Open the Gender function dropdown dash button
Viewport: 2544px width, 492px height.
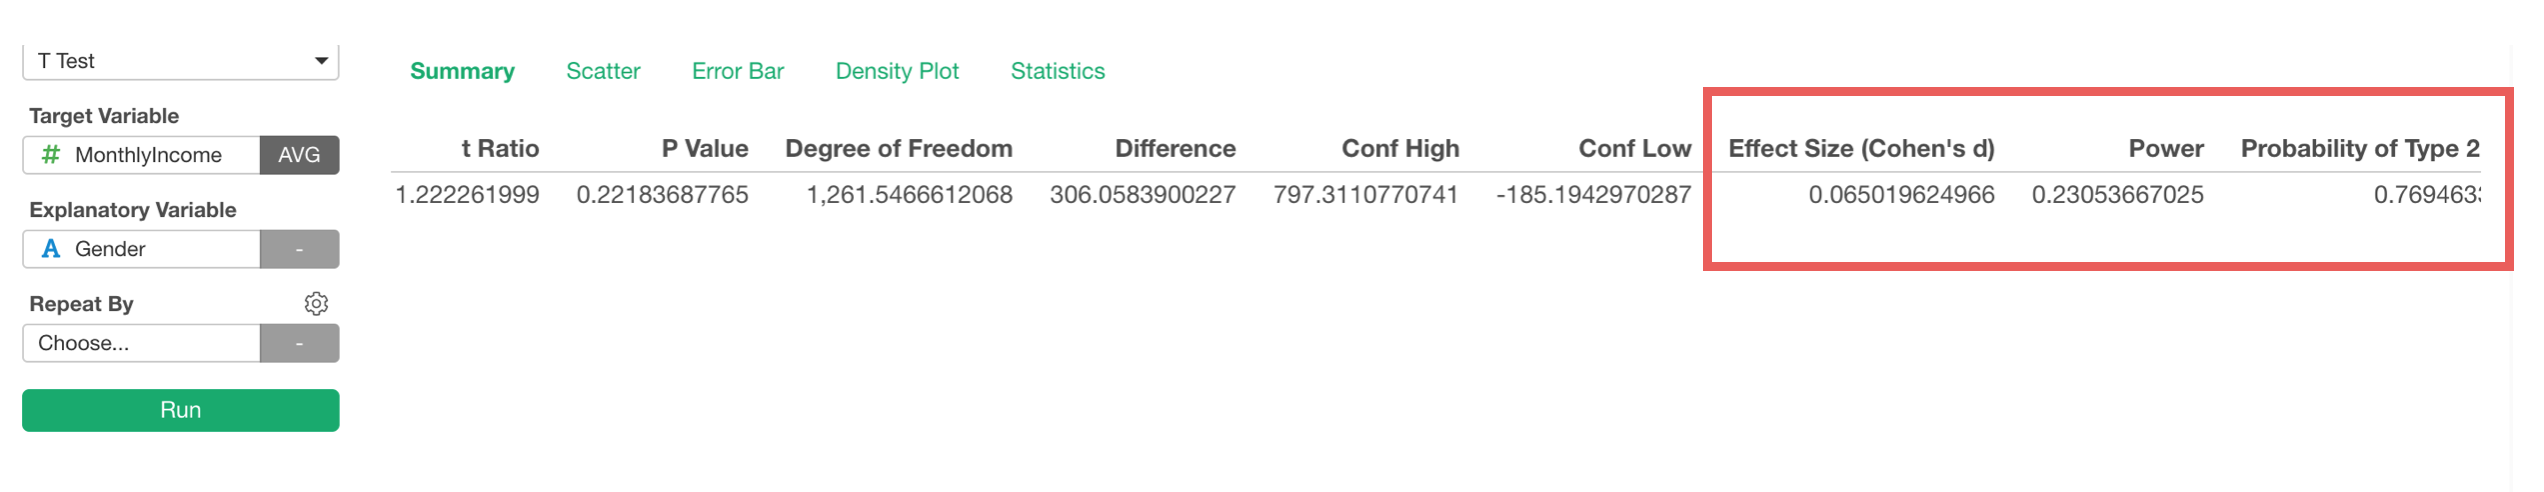[x=299, y=249]
